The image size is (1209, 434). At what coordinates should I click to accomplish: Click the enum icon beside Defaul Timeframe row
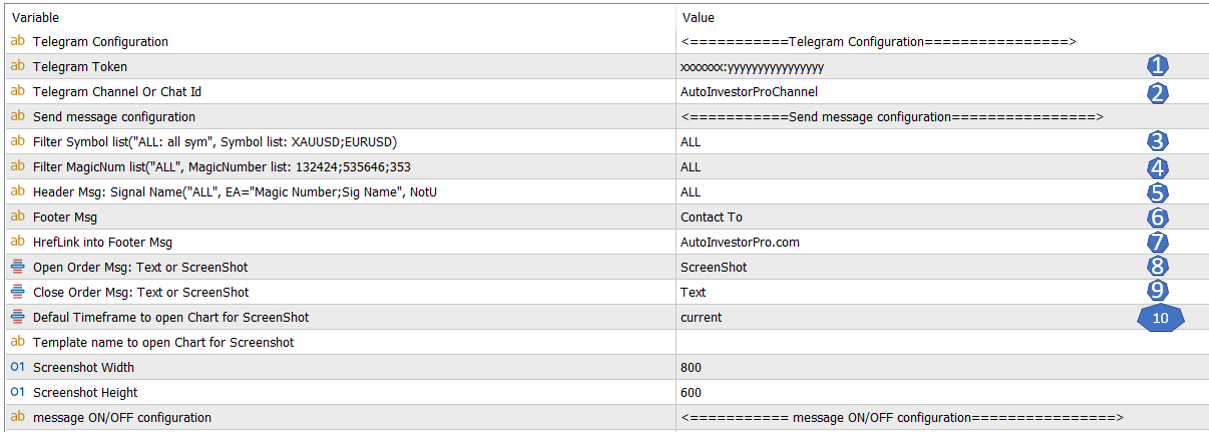[x=17, y=317]
